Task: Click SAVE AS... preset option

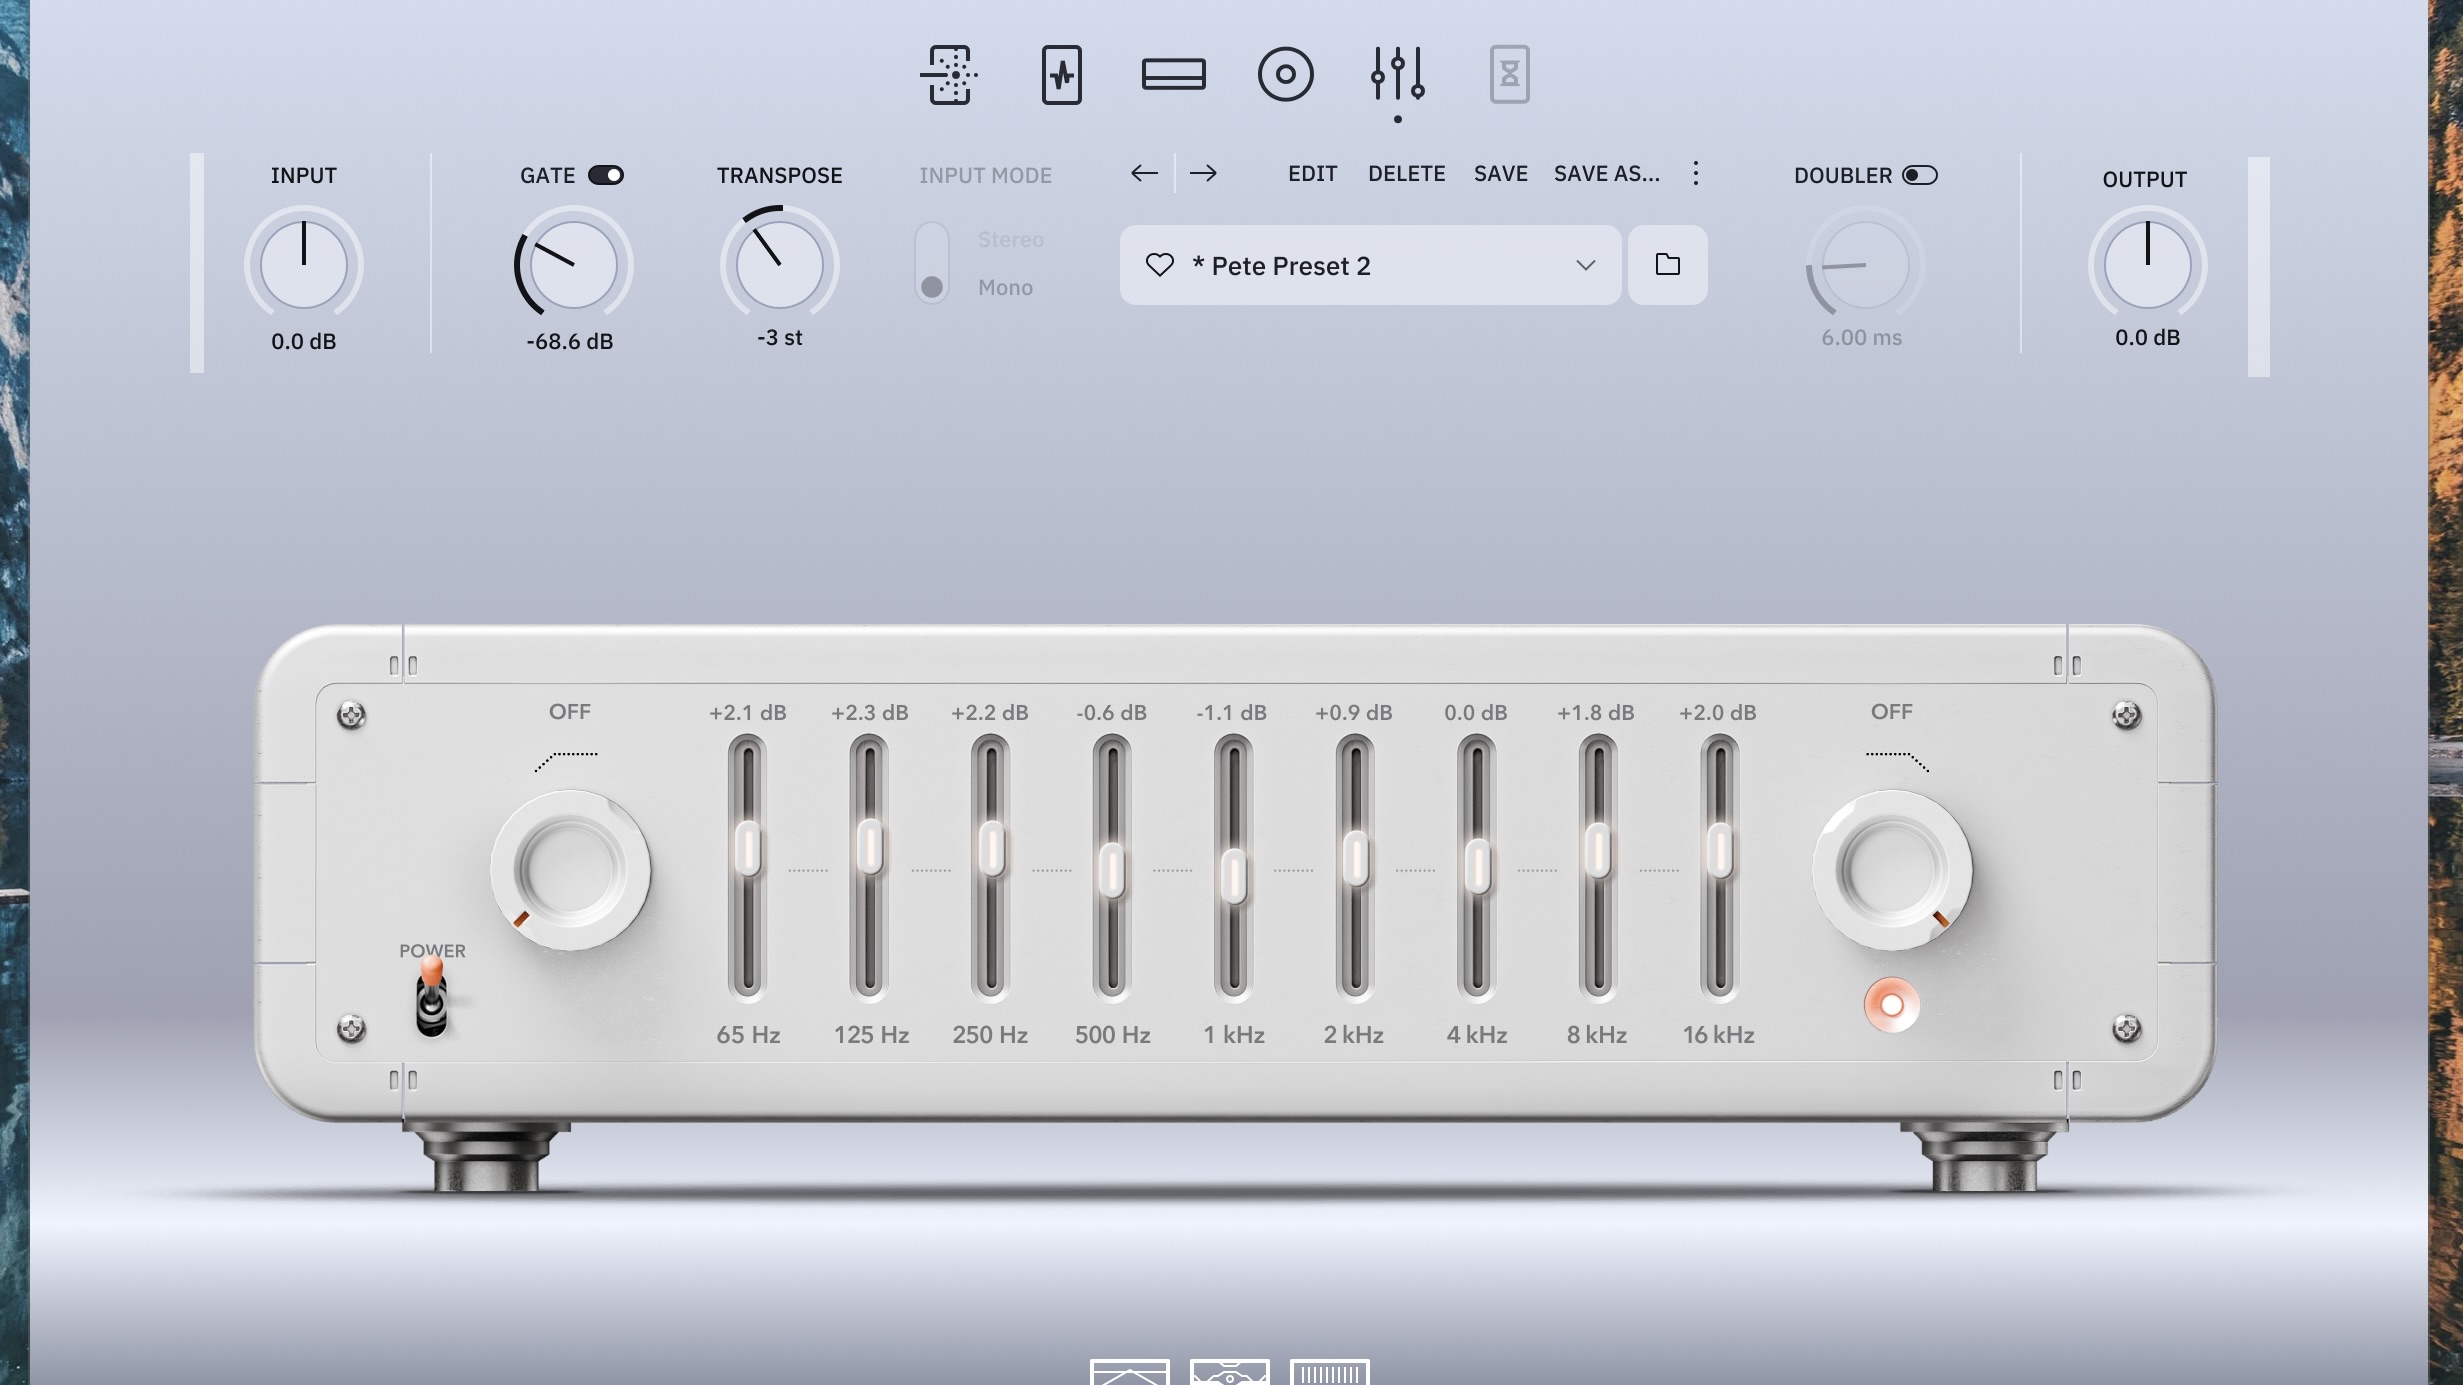Action: [1606, 173]
